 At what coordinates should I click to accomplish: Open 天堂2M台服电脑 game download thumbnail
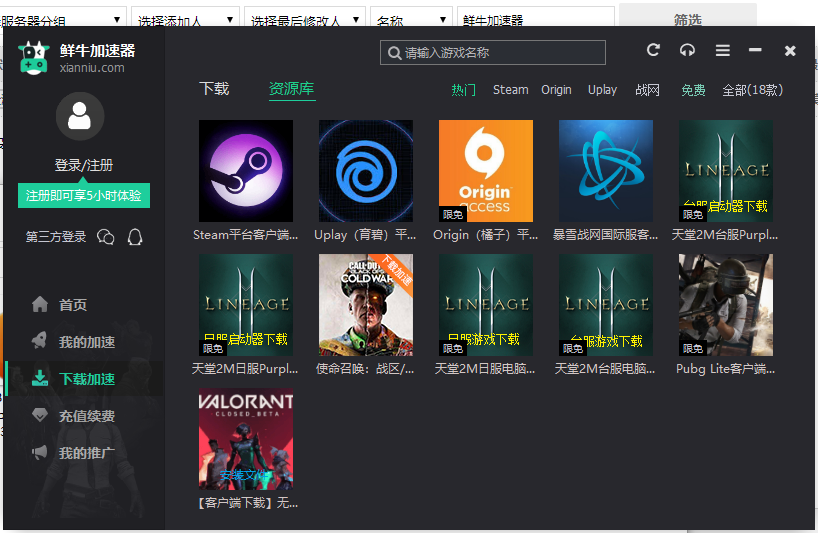(x=606, y=305)
